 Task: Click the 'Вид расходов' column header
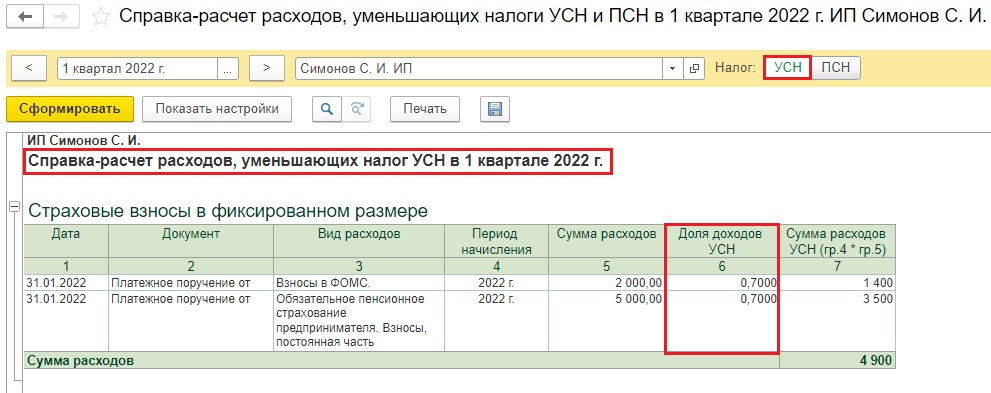click(x=359, y=241)
